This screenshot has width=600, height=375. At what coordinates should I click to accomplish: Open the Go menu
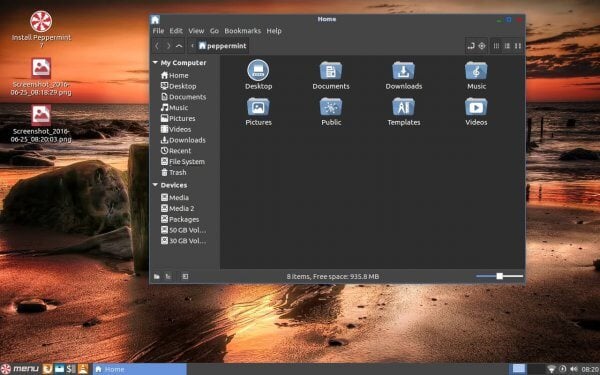214,31
